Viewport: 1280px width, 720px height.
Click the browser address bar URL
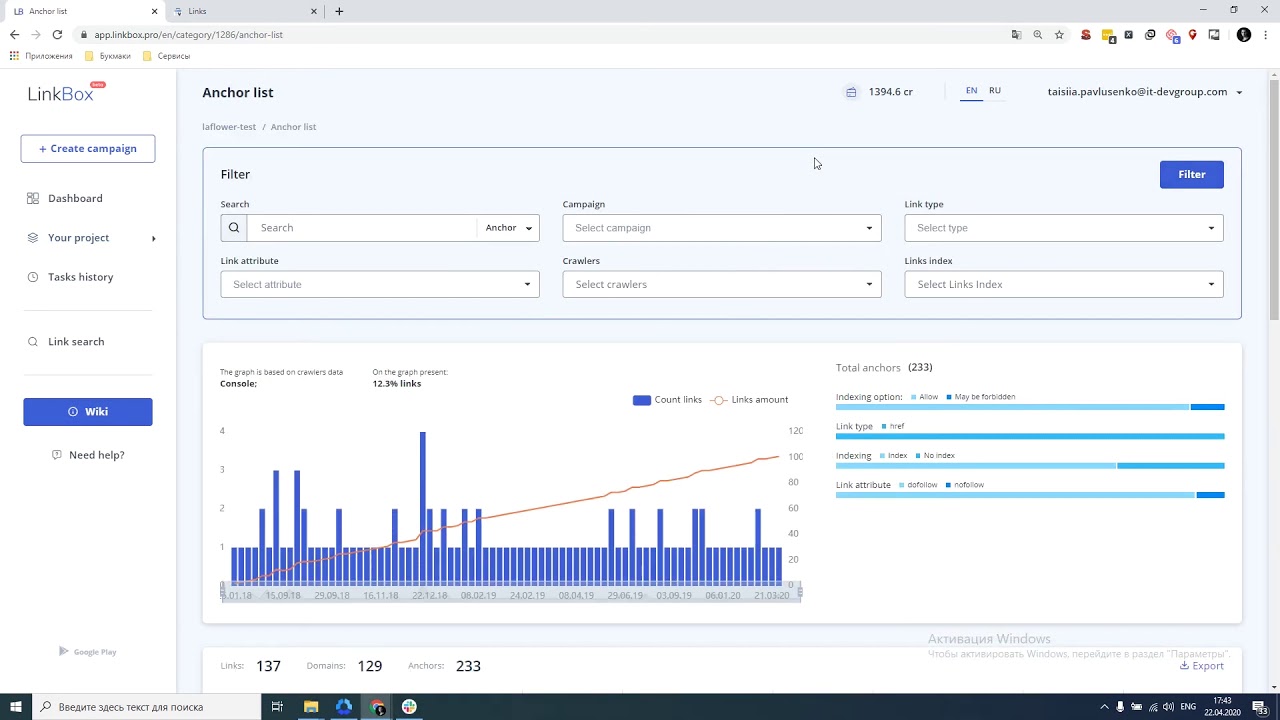[x=189, y=35]
